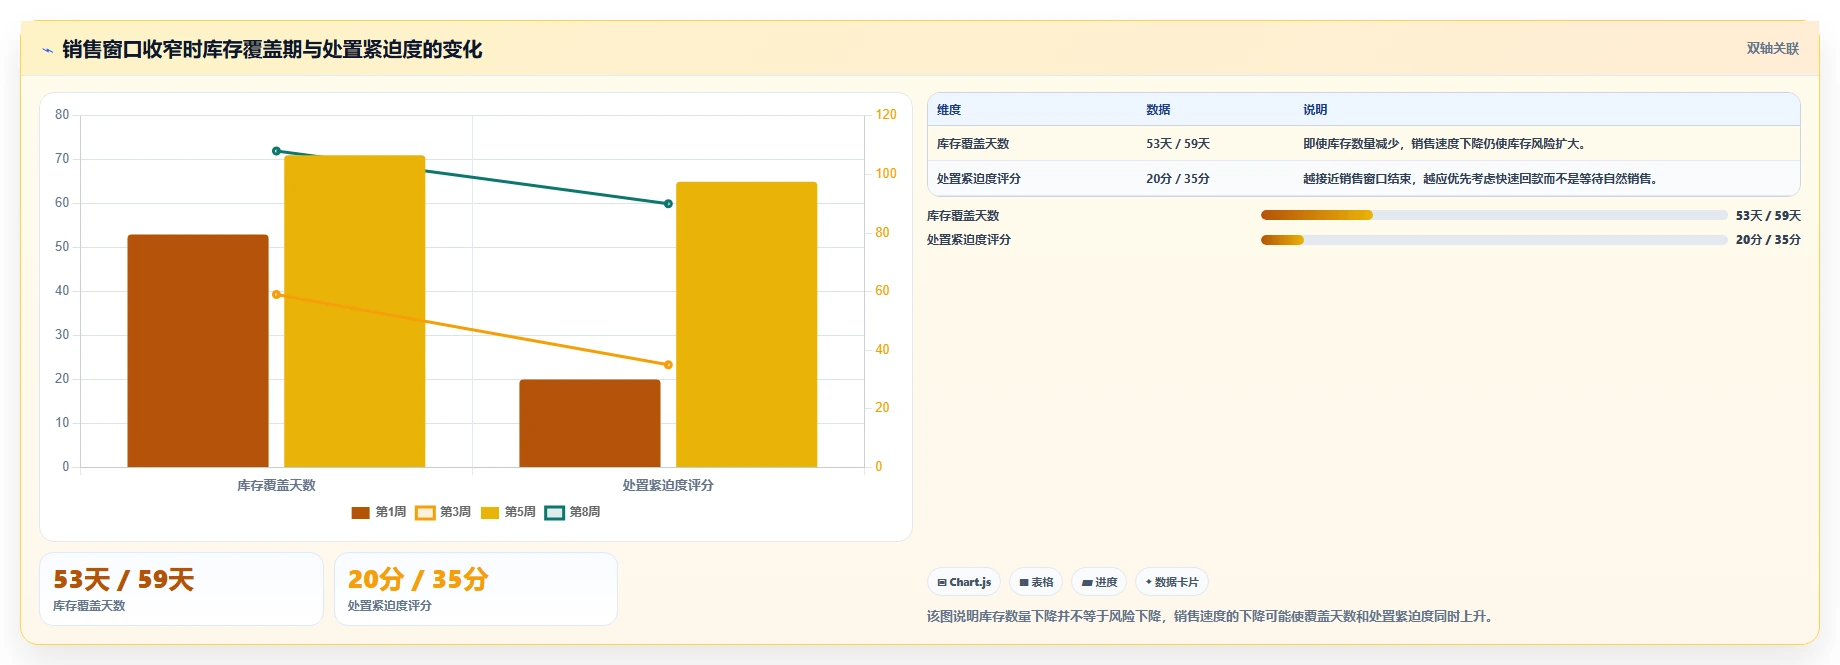Click the left axis tick 80
1840x665 pixels.
pyautogui.click(x=62, y=115)
